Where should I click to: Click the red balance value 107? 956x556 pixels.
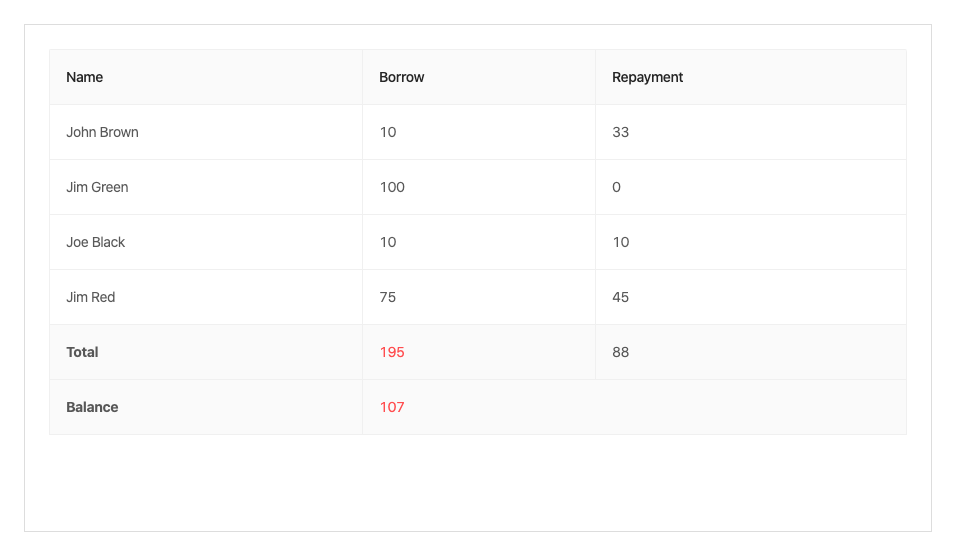pos(392,407)
